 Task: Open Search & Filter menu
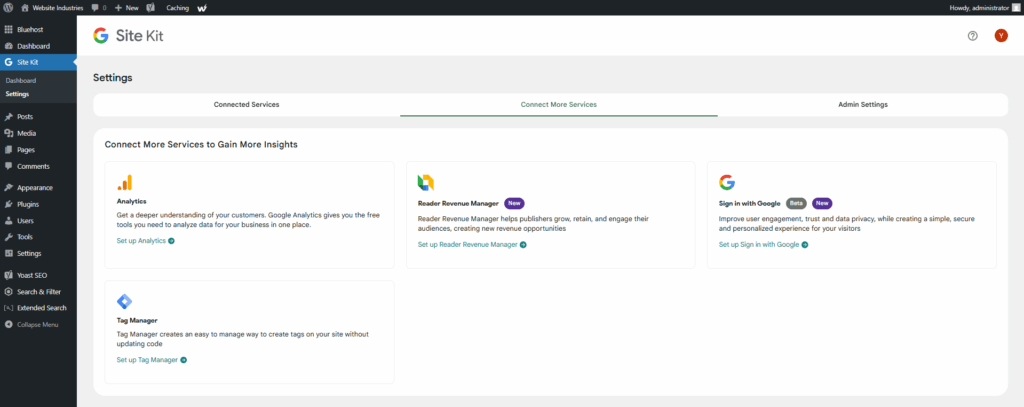(x=38, y=291)
